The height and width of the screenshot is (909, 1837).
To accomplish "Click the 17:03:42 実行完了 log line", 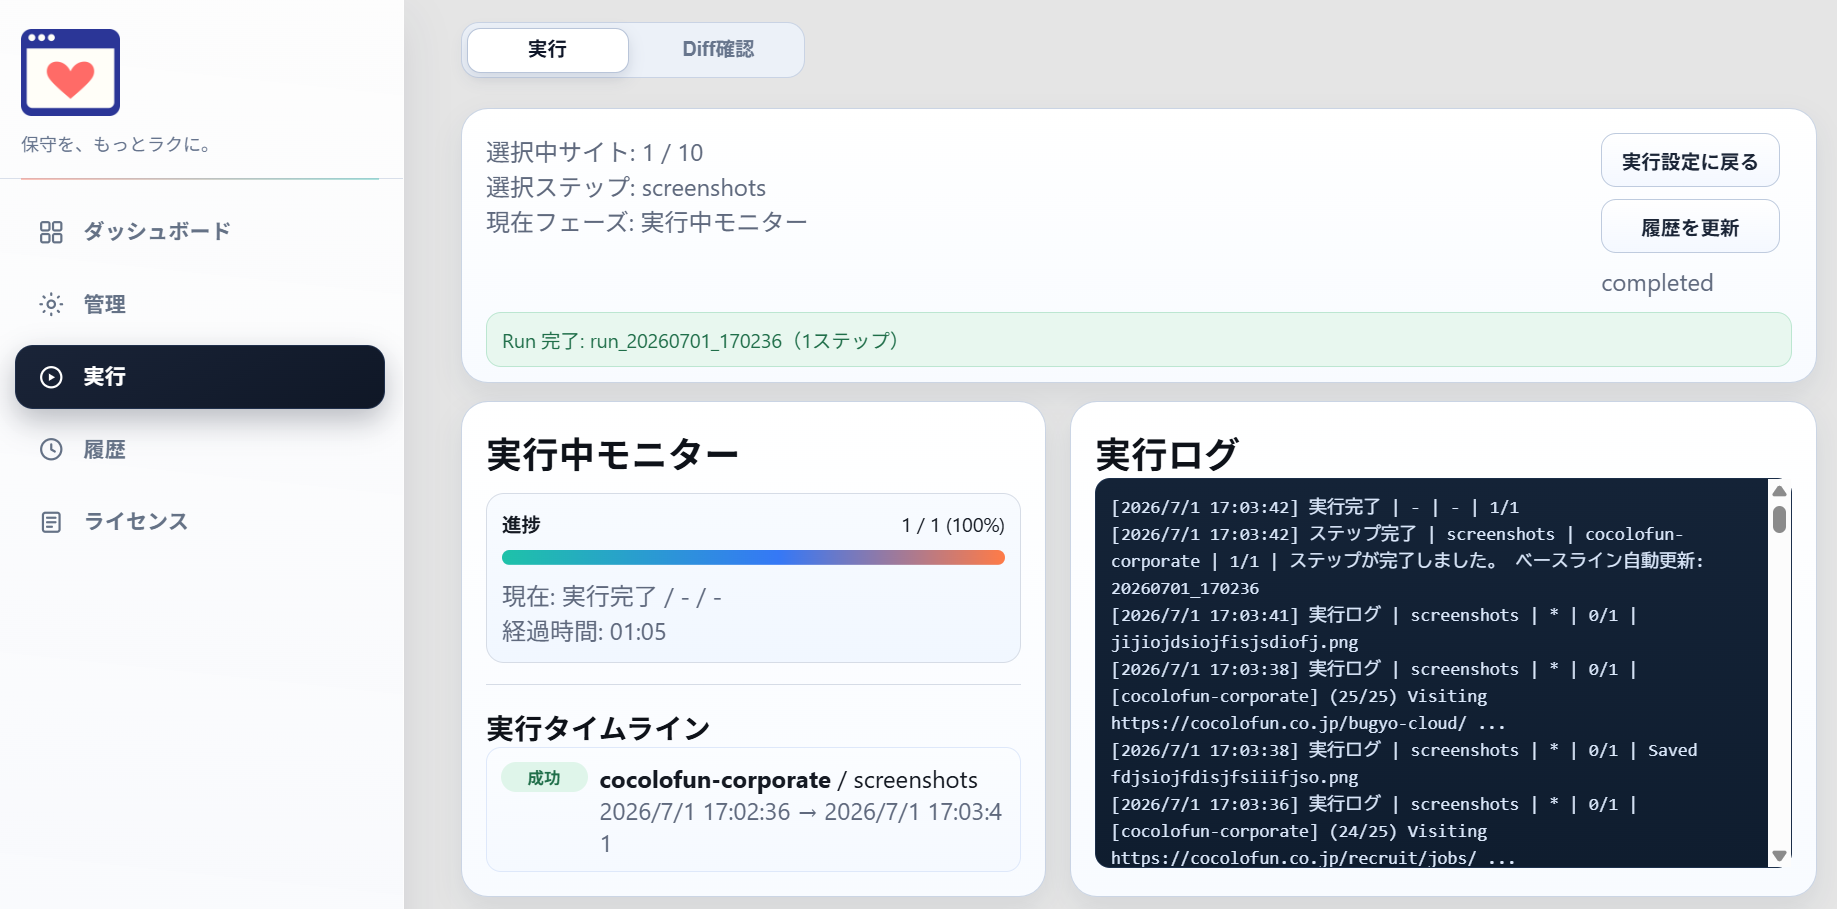I will click(x=1315, y=507).
